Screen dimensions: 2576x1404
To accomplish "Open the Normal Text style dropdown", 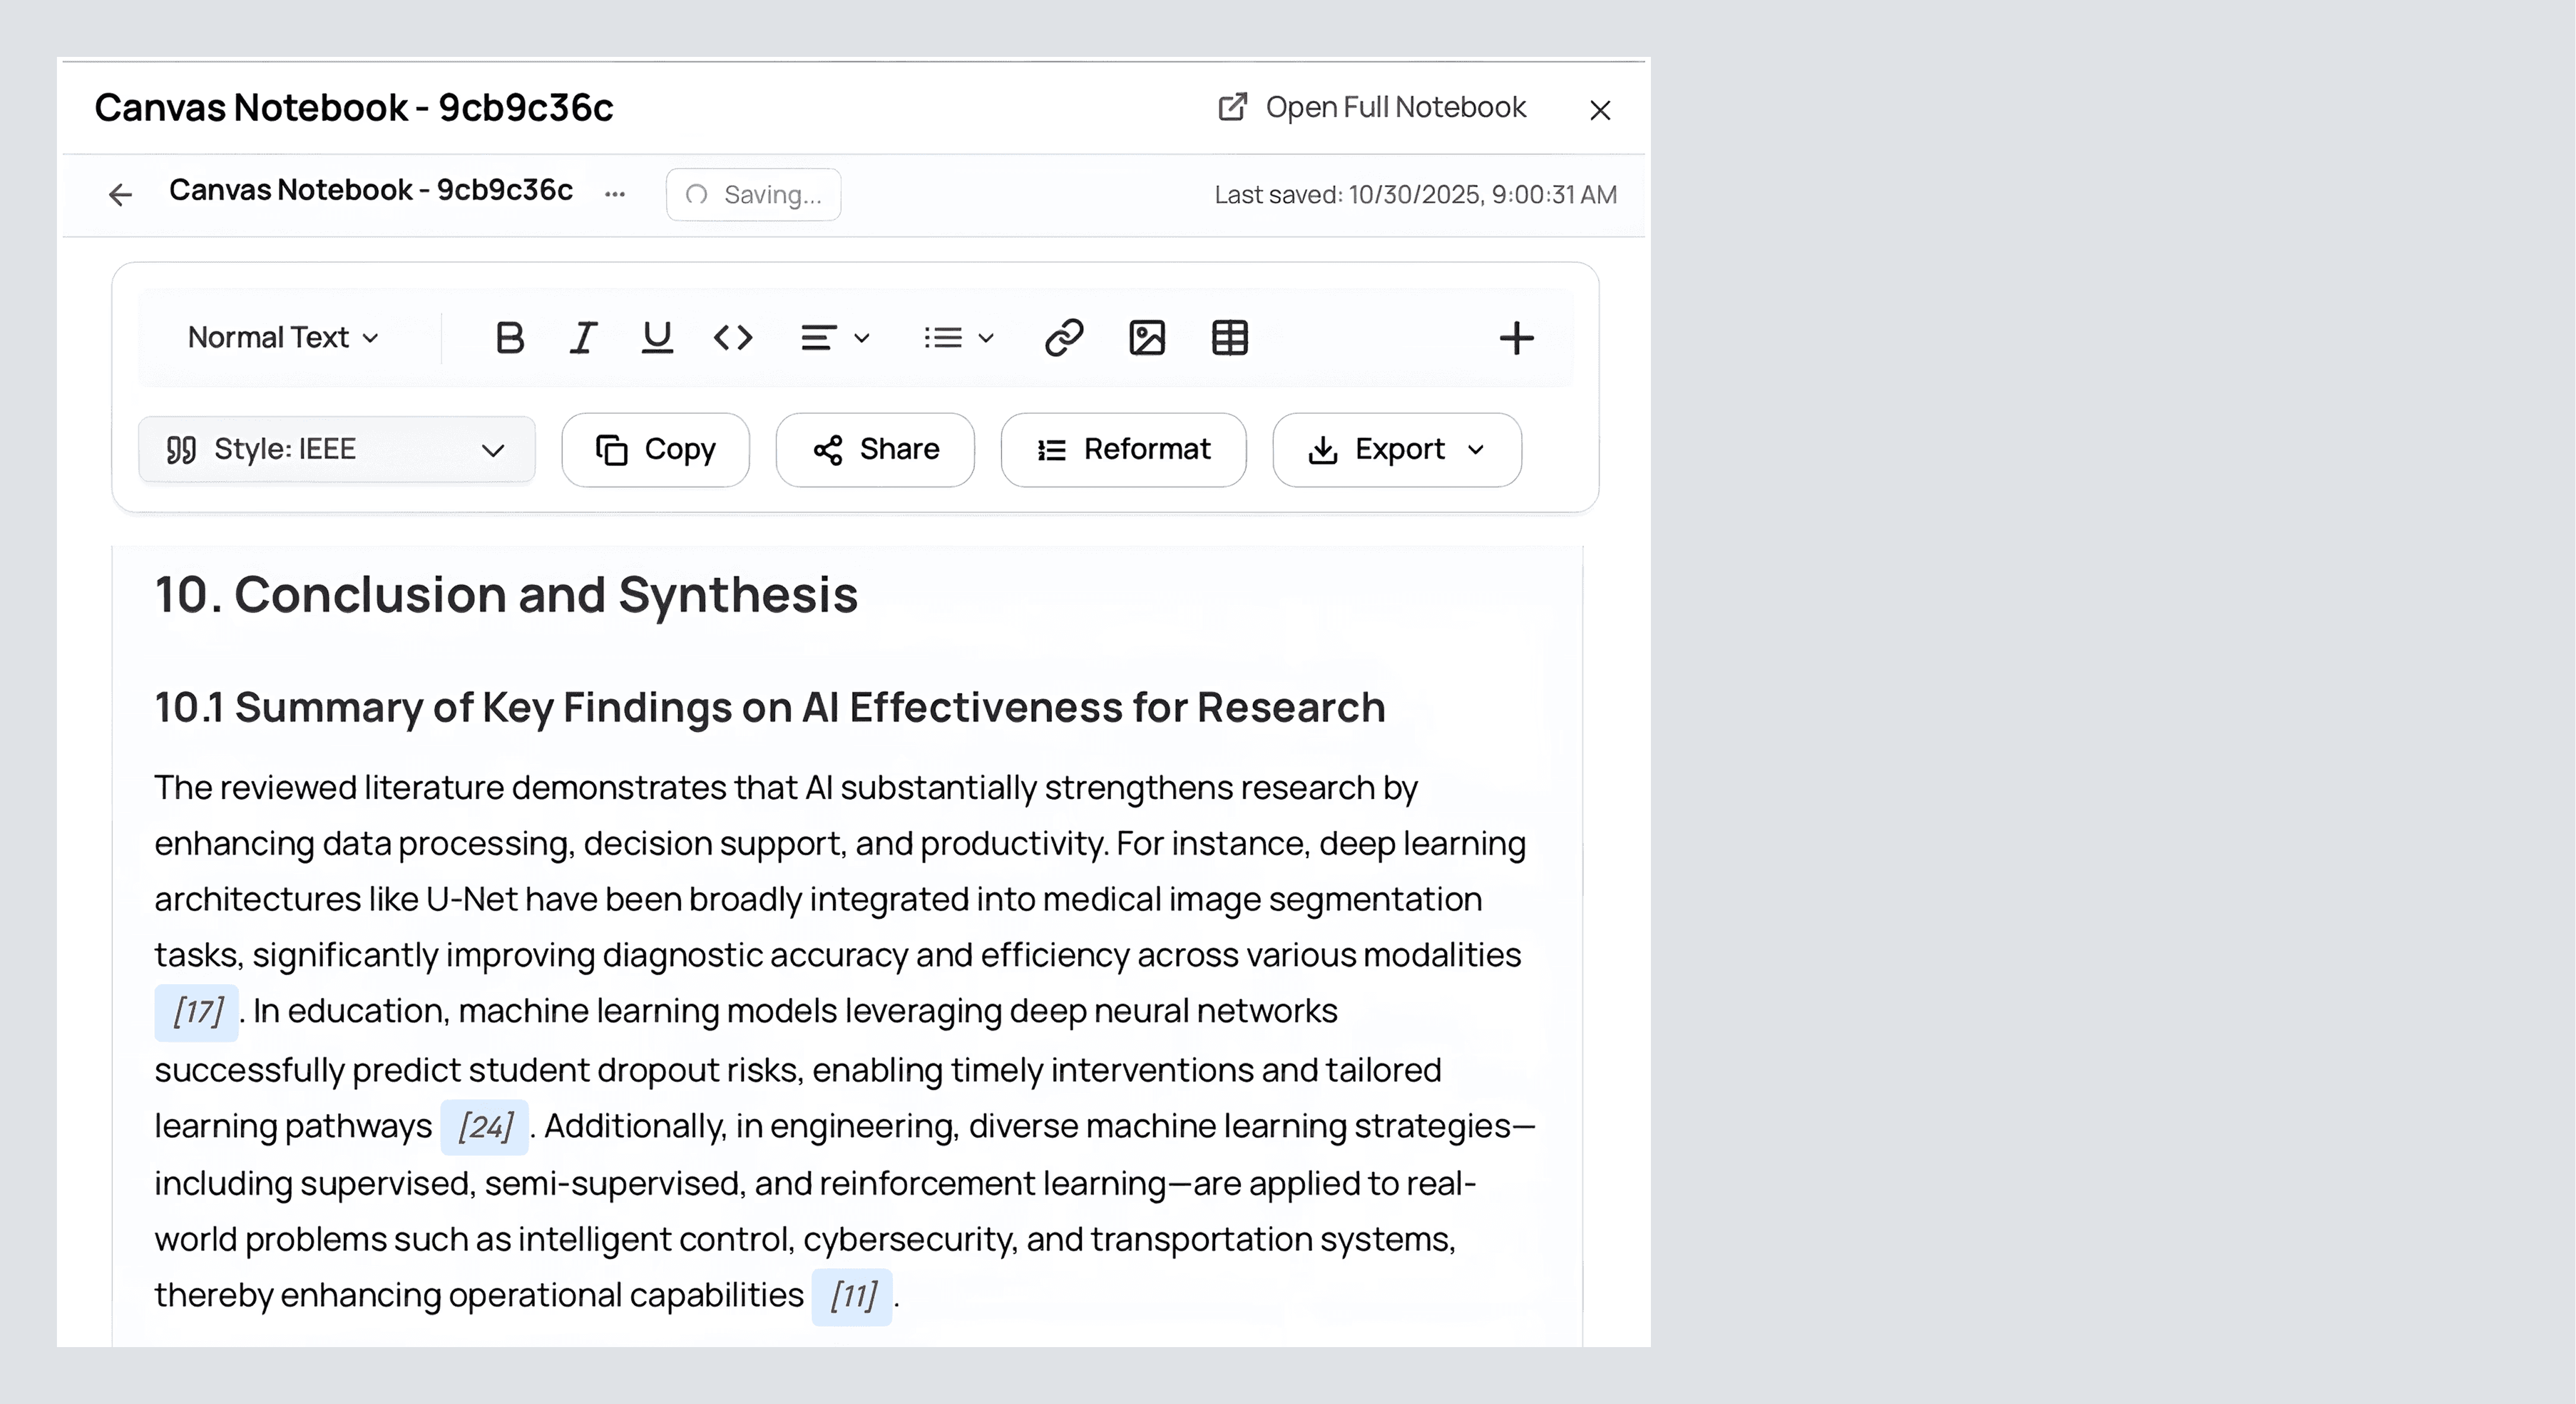I will point(283,338).
